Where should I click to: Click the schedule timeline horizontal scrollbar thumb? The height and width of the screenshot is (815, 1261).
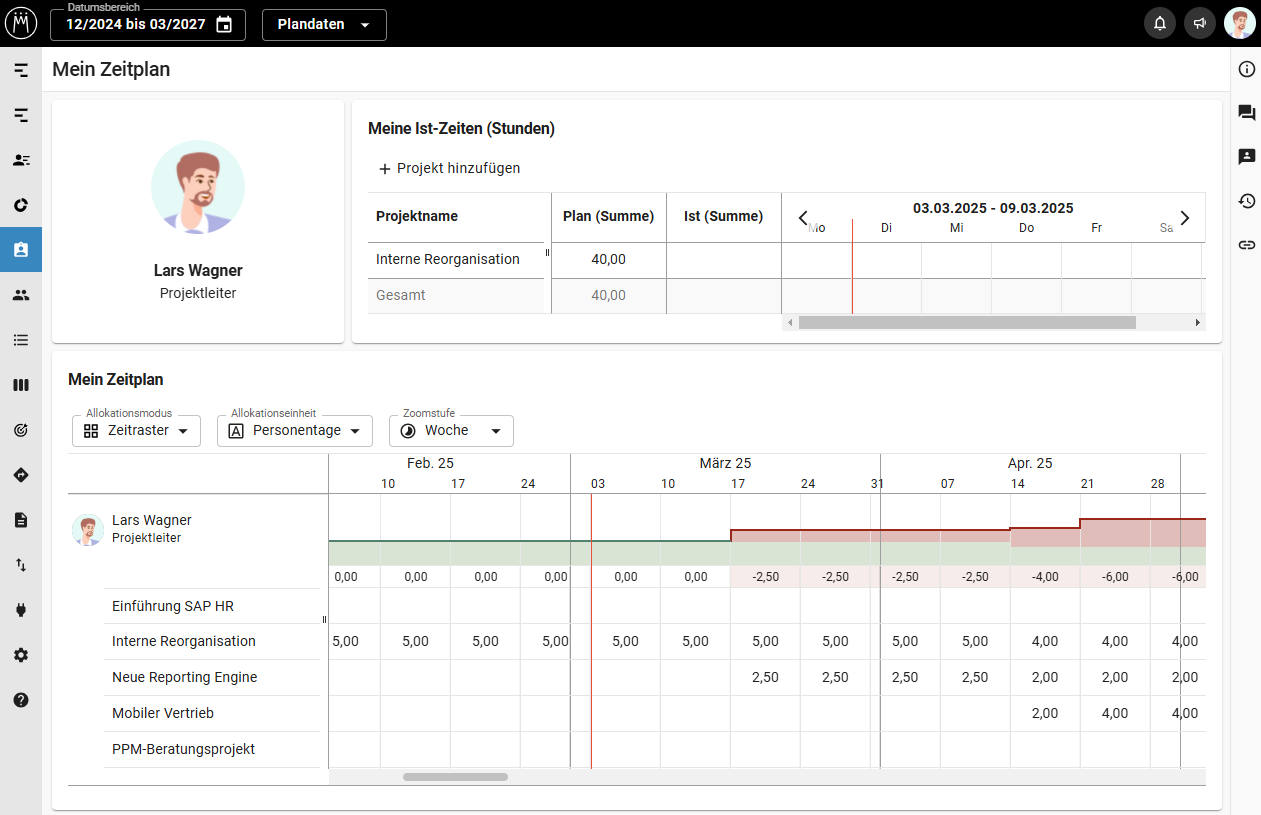coord(455,777)
